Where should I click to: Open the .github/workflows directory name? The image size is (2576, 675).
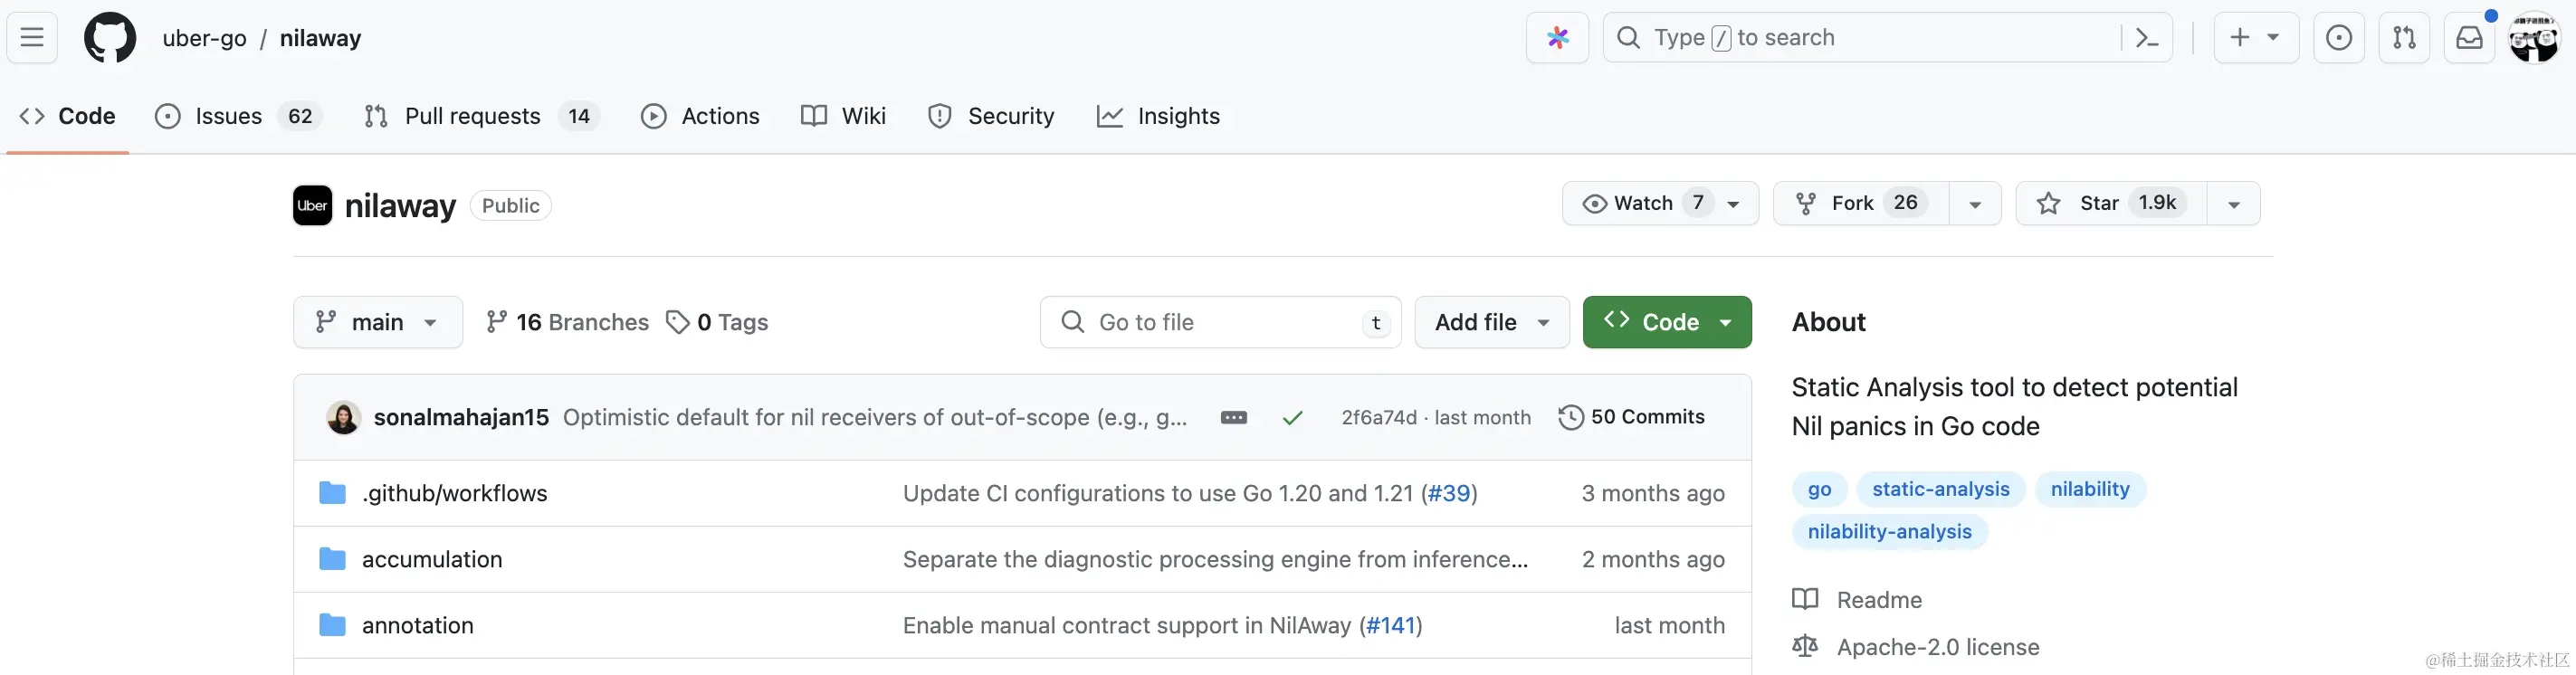(455, 493)
